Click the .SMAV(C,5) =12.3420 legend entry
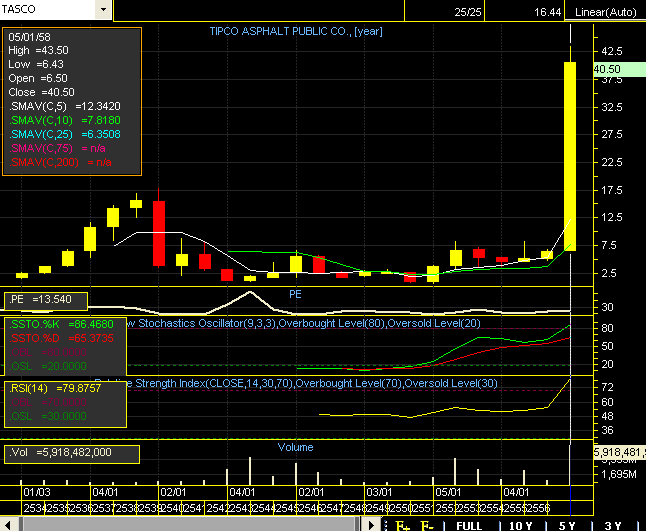This screenshot has width=646, height=531. tap(65, 106)
